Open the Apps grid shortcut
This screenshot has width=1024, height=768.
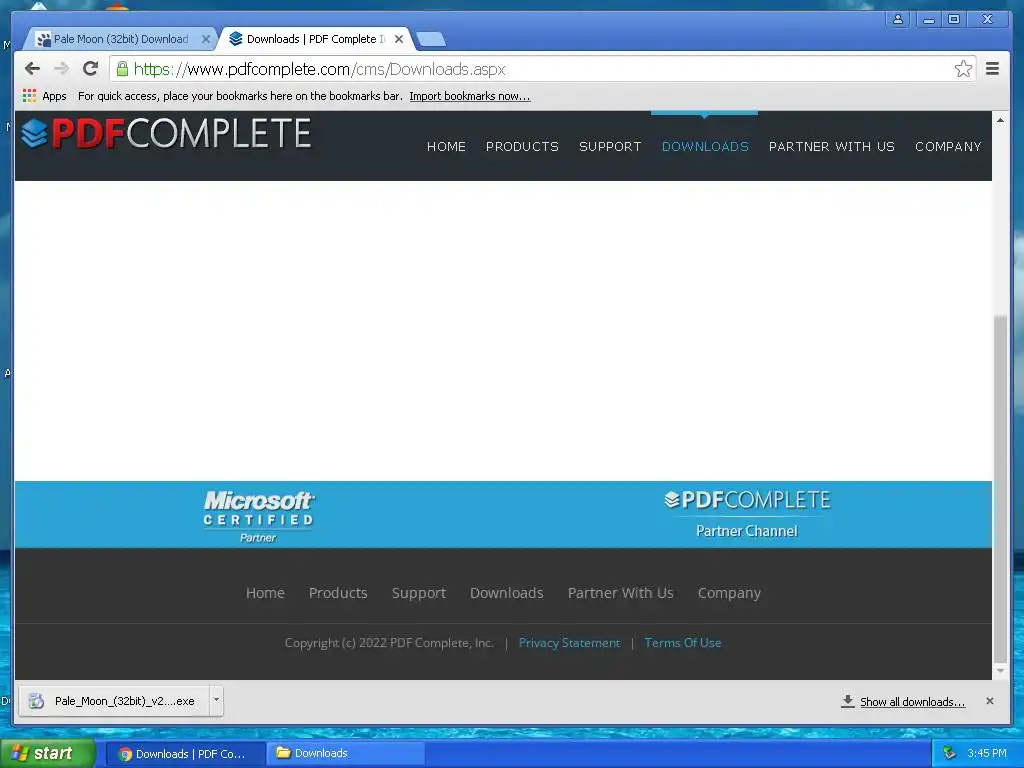point(44,96)
